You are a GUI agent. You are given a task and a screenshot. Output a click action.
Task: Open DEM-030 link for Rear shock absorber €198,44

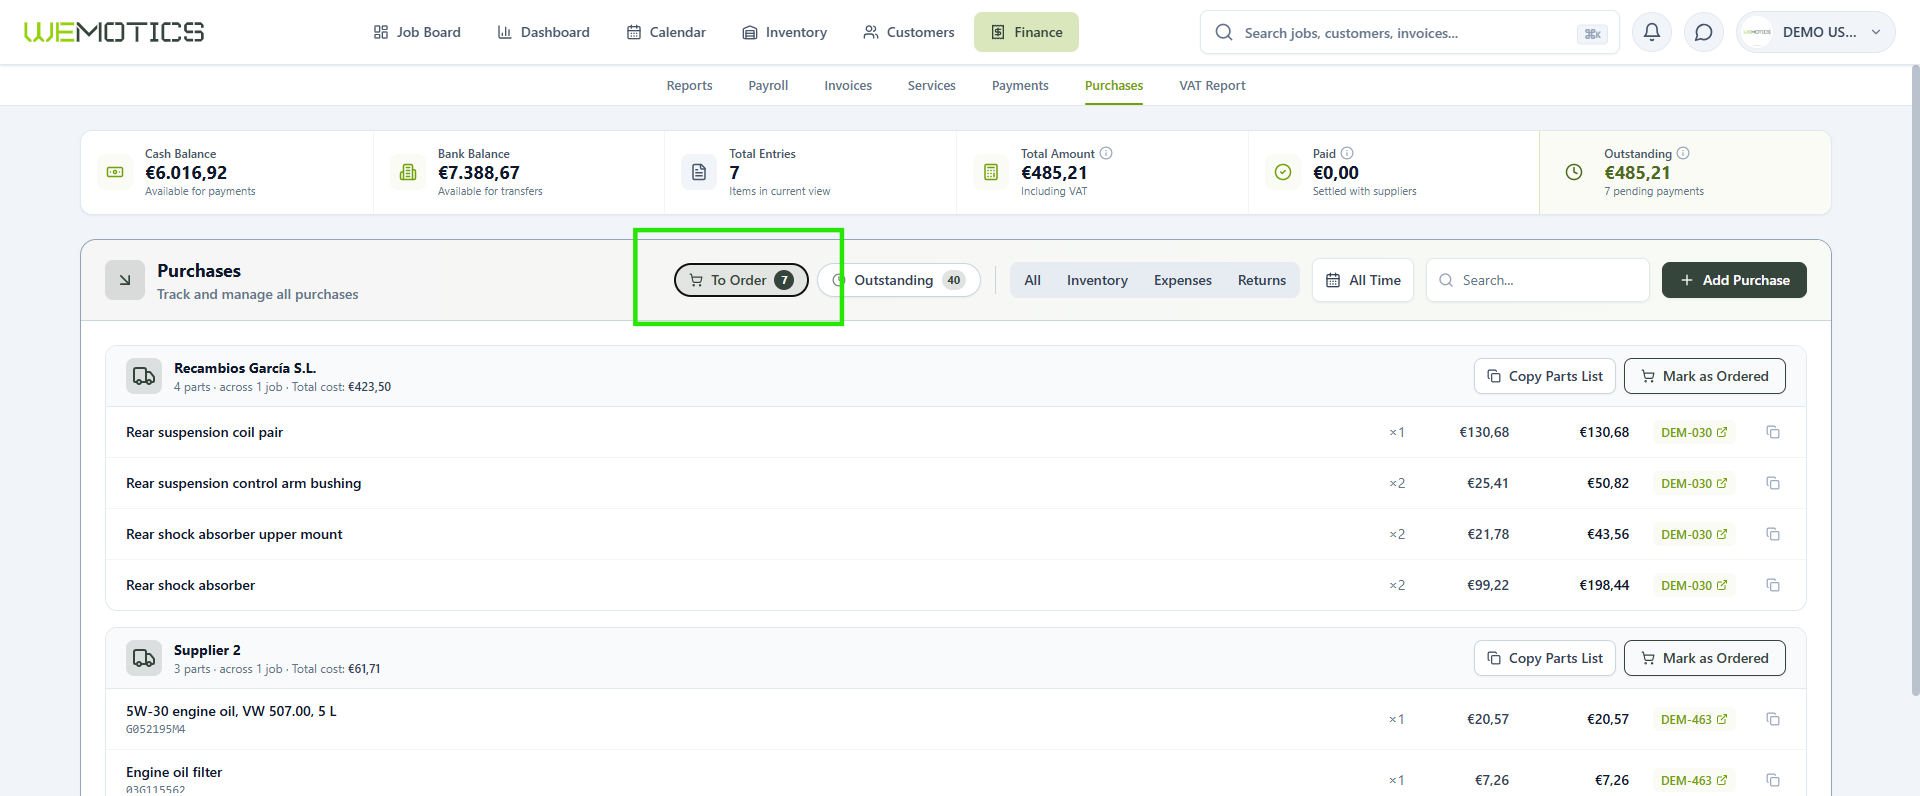click(x=1694, y=585)
